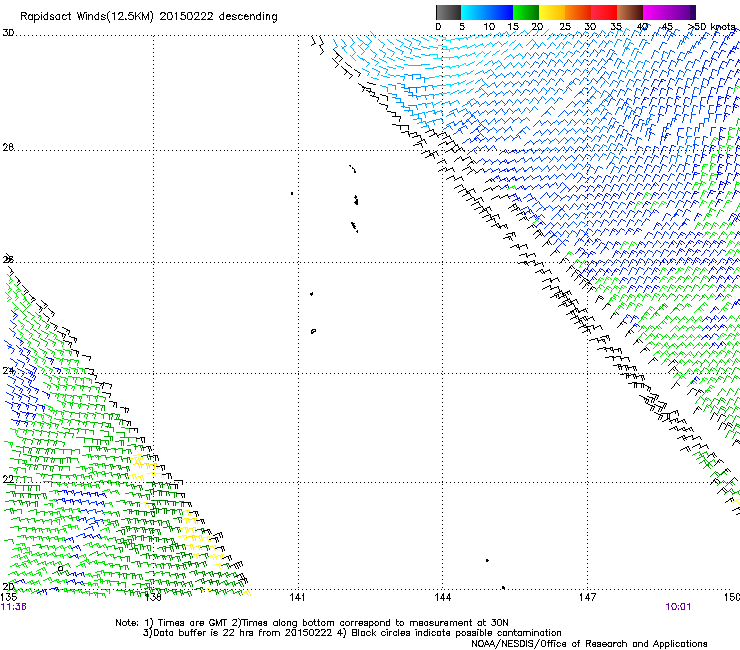Click the green 15-20 knots legend segment
The image size is (740, 650).
point(526,12)
